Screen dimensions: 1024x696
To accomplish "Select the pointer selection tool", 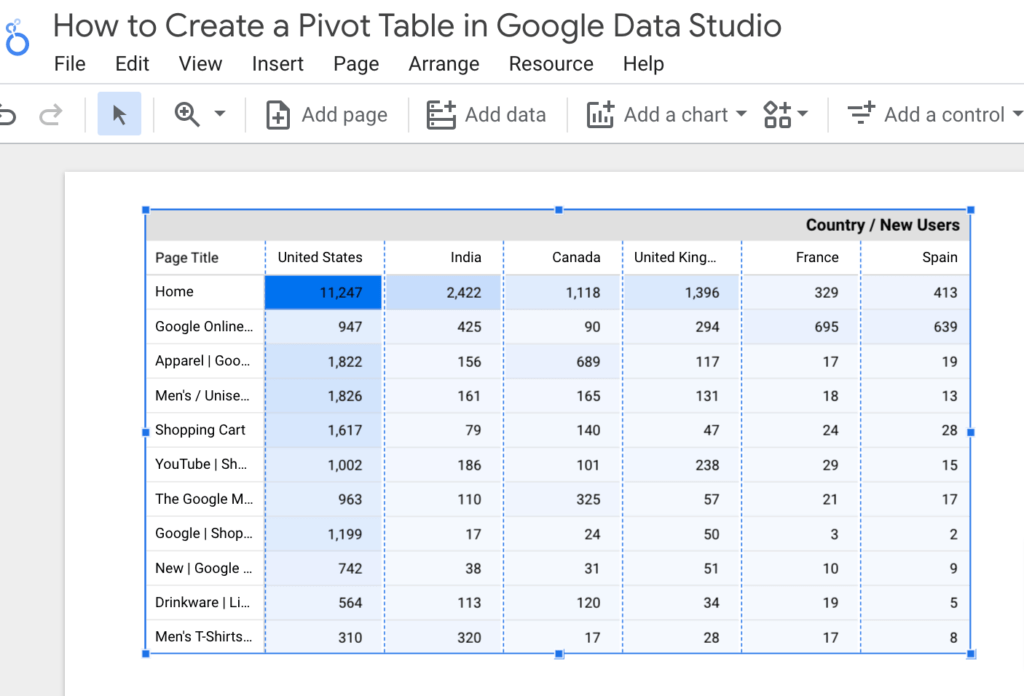I will [x=119, y=114].
